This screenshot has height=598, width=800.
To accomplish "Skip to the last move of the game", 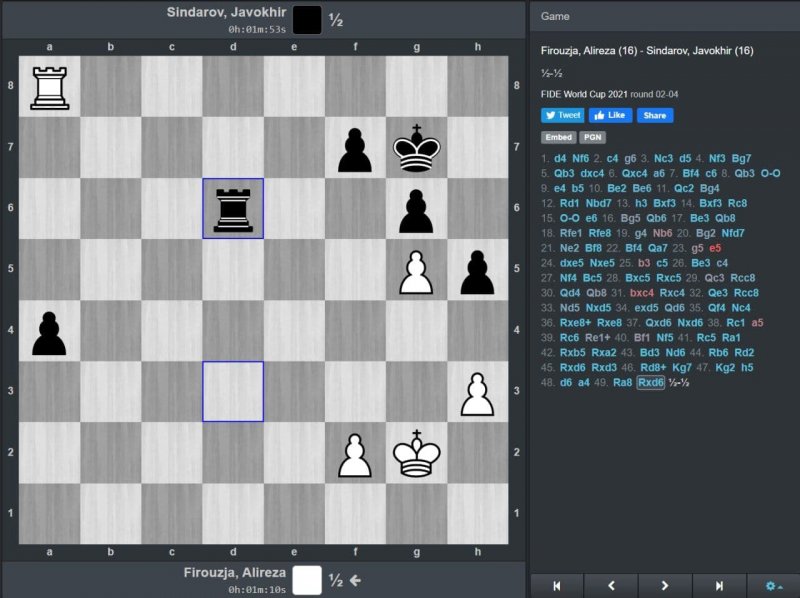I will tap(719, 585).
